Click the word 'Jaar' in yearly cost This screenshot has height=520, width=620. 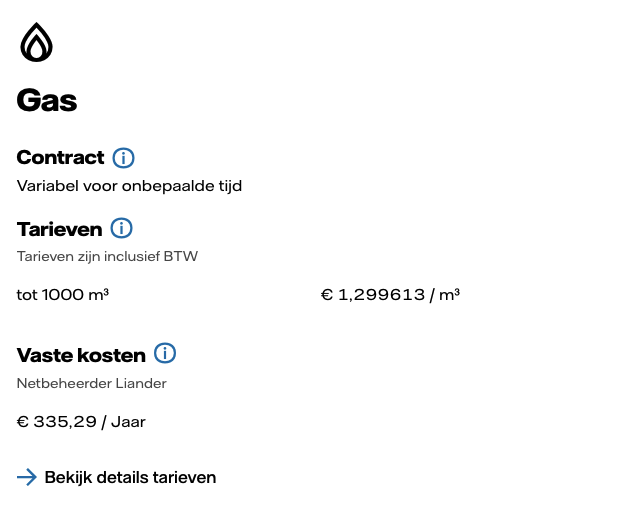[128, 422]
